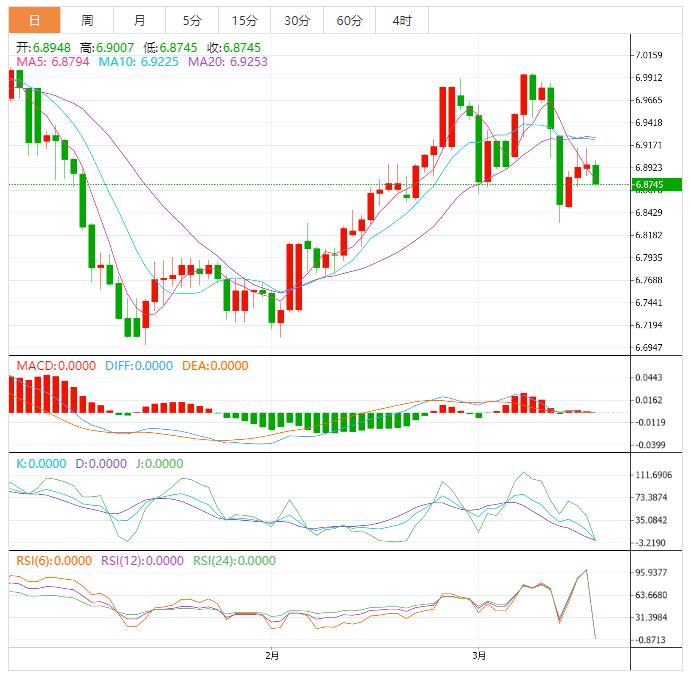Click the 31.3984 RSI axis label
This screenshot has width=691, height=680.
[651, 617]
